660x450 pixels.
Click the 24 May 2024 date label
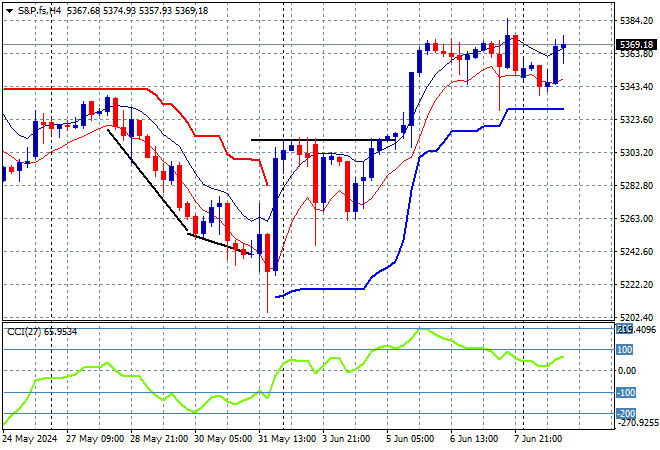[28, 438]
